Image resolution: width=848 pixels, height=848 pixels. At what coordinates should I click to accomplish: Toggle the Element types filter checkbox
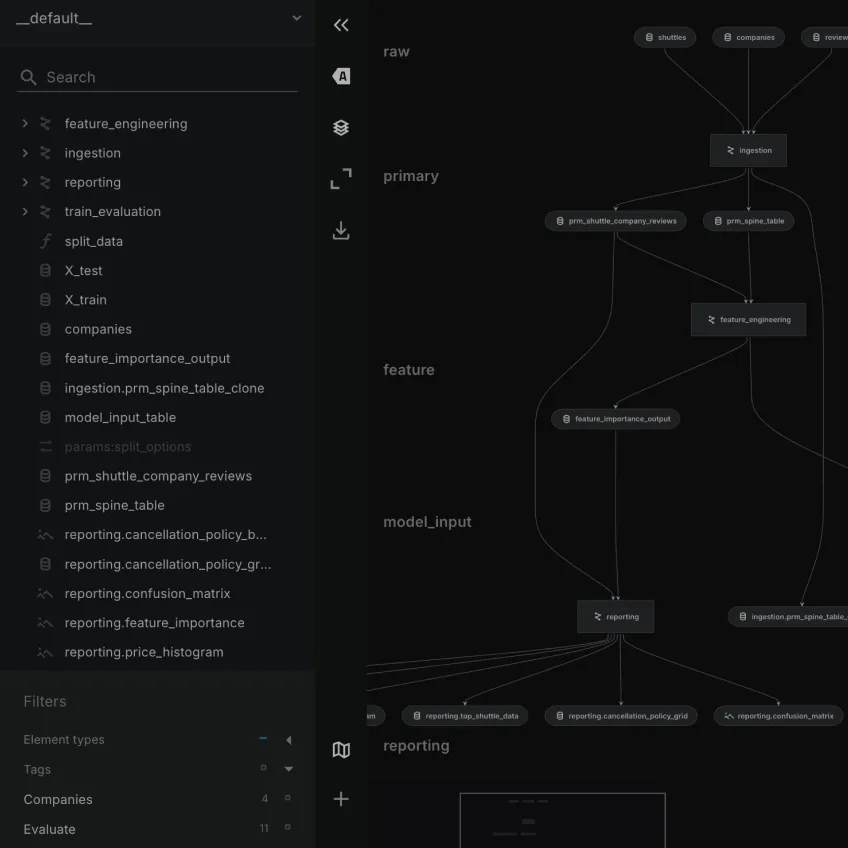pos(262,740)
